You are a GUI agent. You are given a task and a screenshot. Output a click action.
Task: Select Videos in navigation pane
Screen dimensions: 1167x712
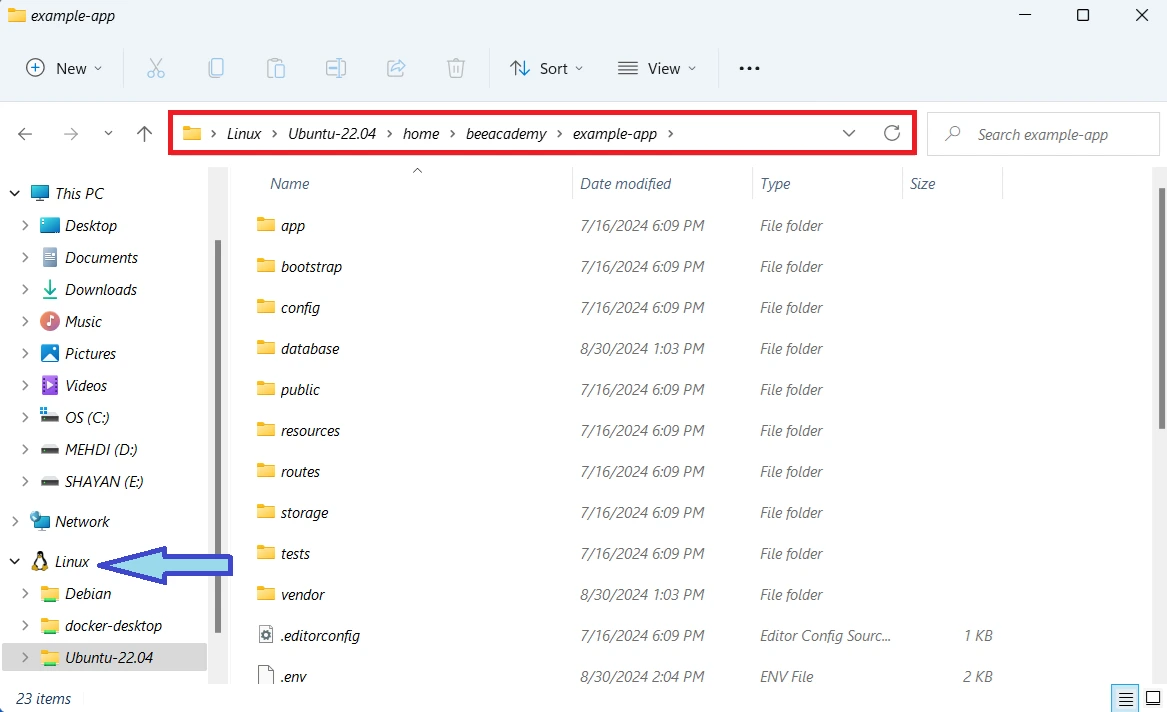[86, 385]
